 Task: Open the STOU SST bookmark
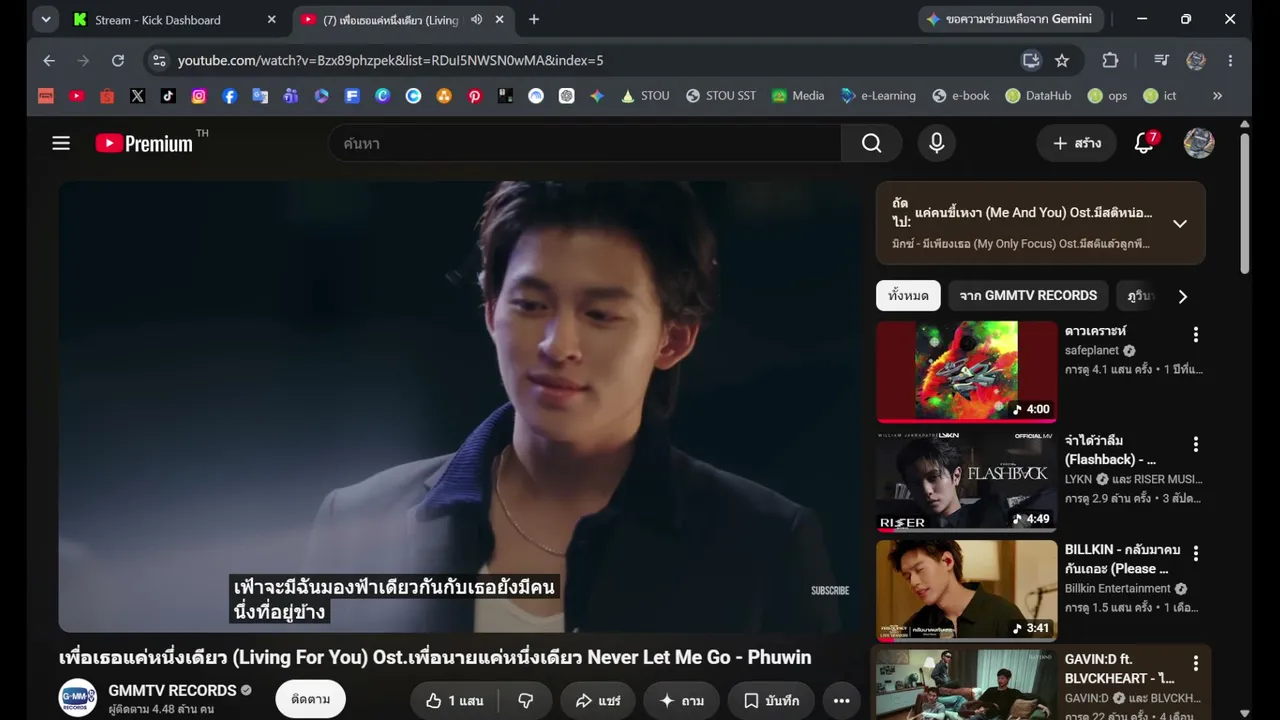(x=721, y=96)
